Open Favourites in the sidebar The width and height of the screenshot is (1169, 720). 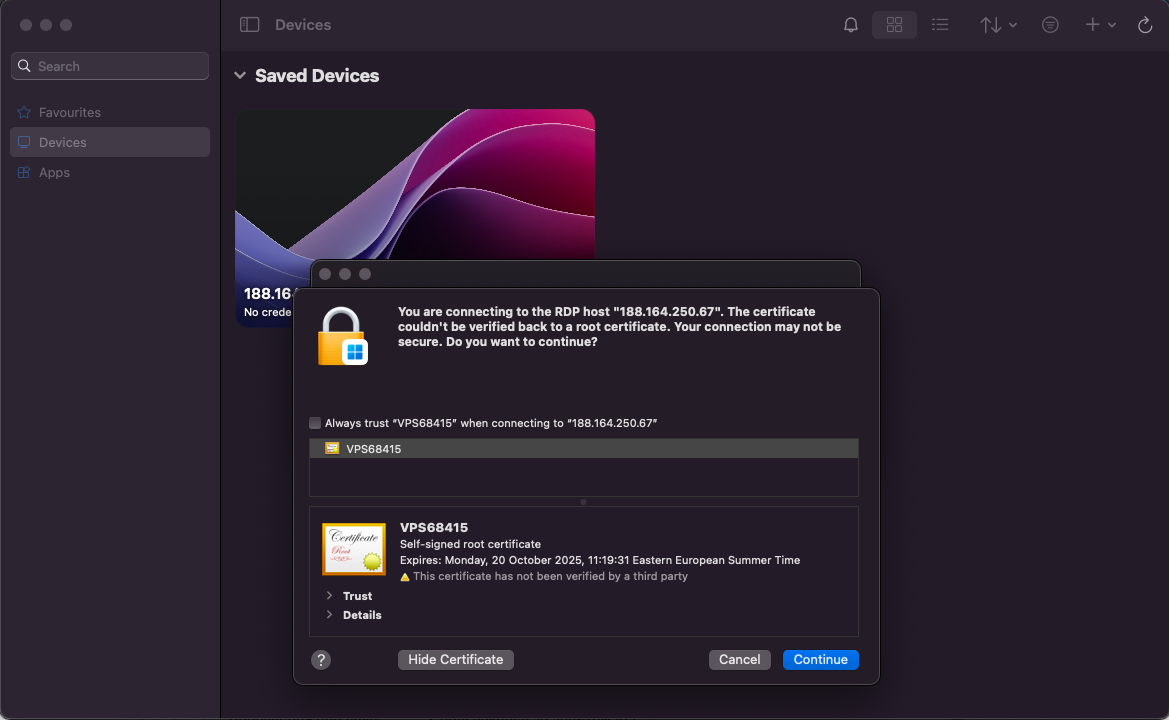pos(69,113)
